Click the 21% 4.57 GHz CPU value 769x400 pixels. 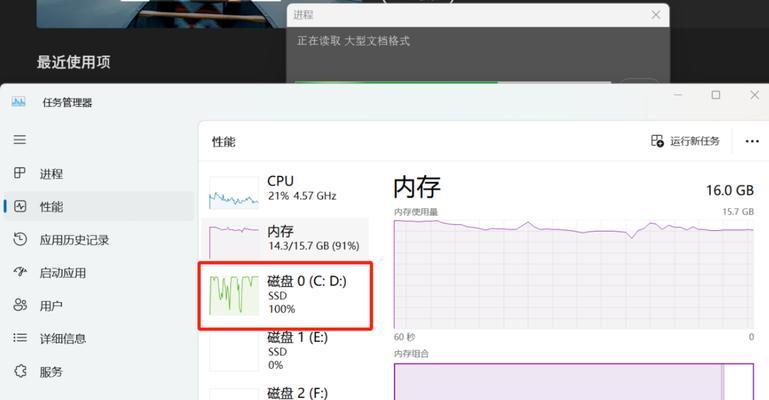[302, 196]
